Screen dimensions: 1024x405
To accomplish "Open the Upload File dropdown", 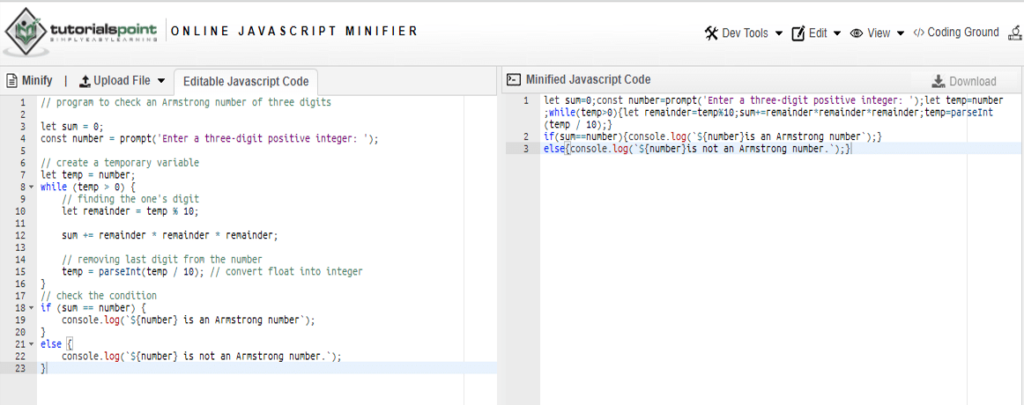I will (160, 80).
